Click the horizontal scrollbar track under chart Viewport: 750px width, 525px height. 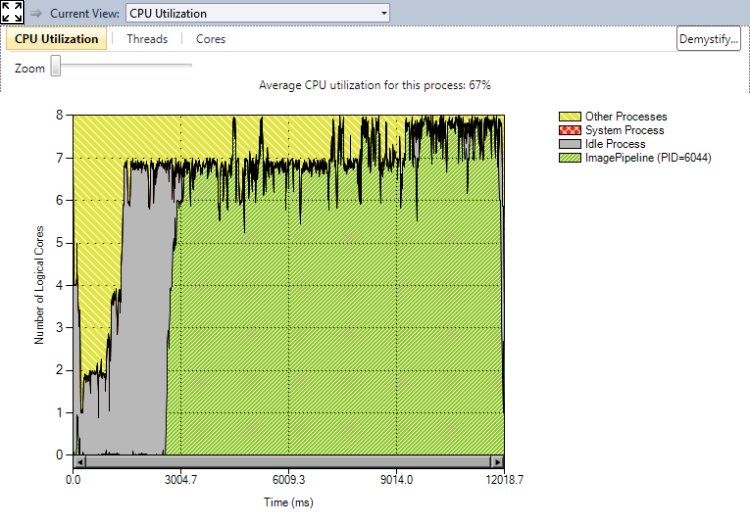288,462
